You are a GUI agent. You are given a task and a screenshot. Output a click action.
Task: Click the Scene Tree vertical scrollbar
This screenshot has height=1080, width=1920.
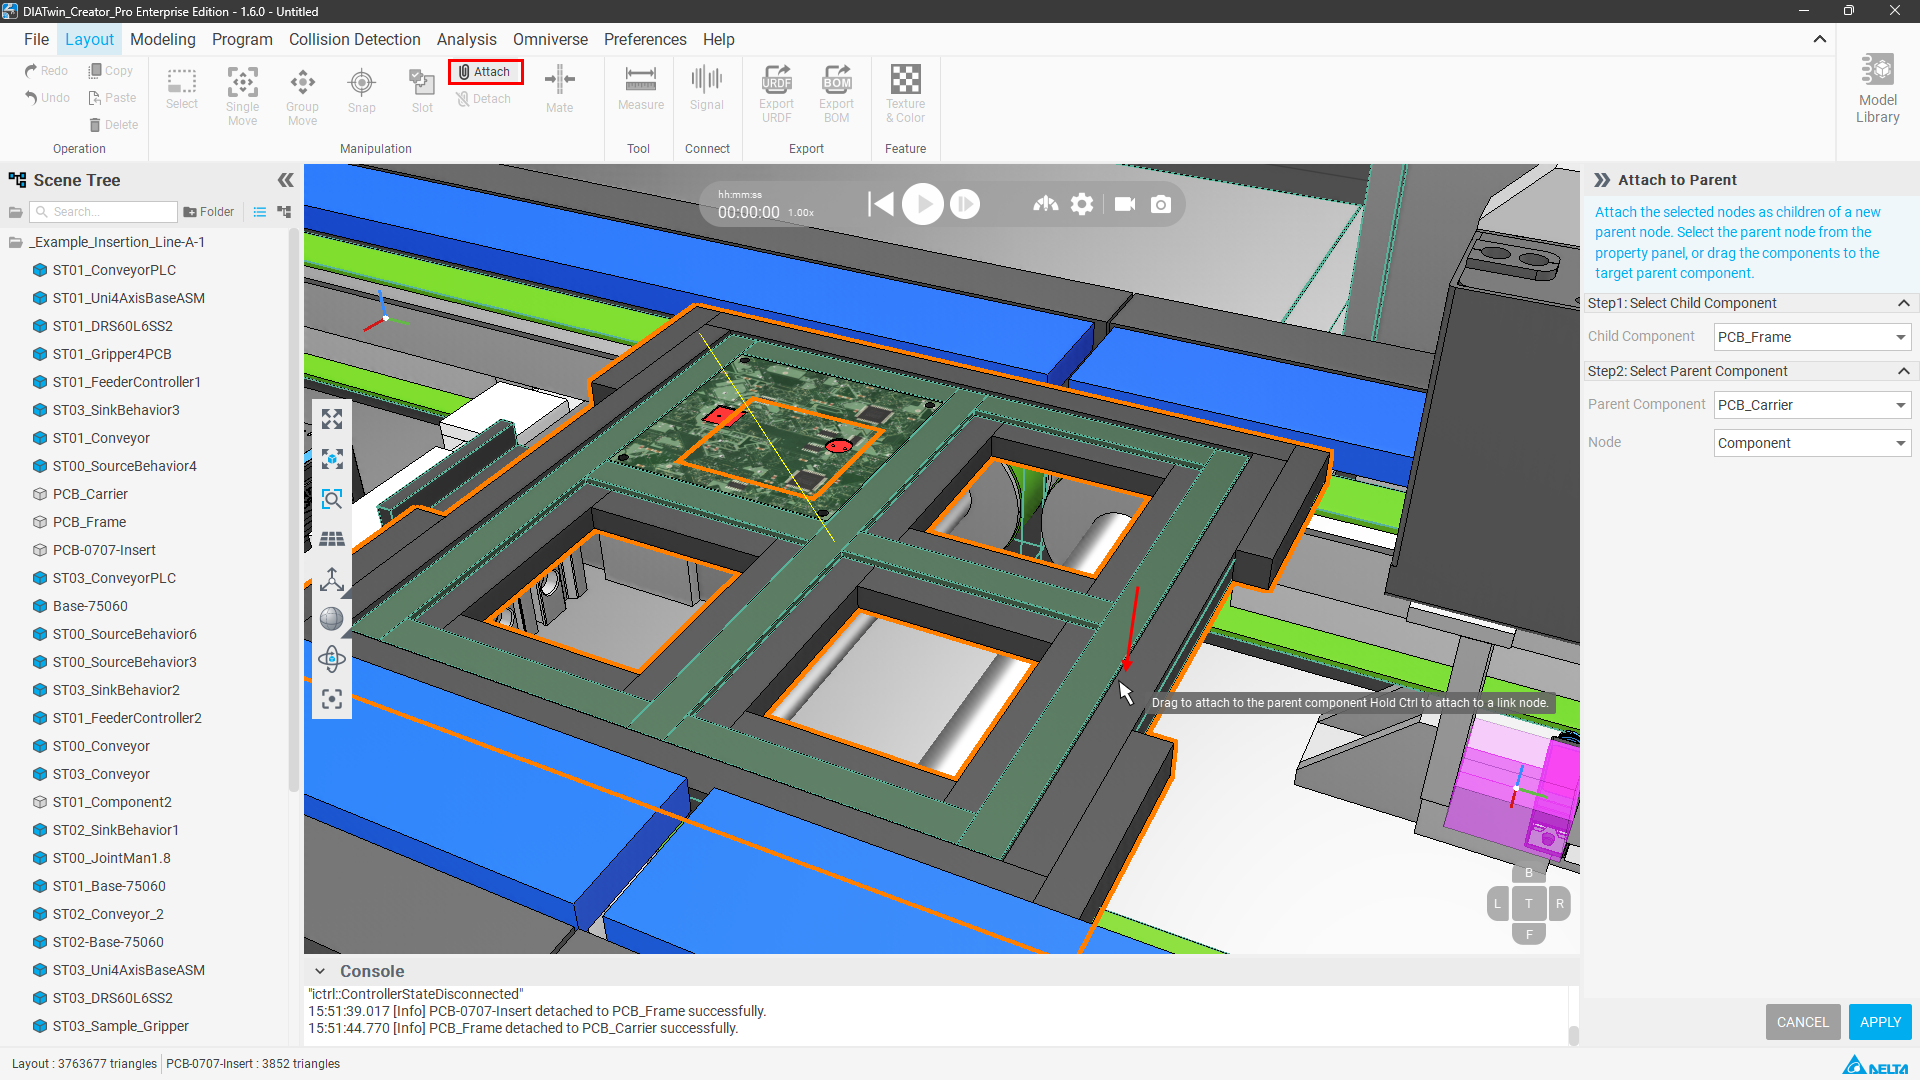click(x=293, y=510)
